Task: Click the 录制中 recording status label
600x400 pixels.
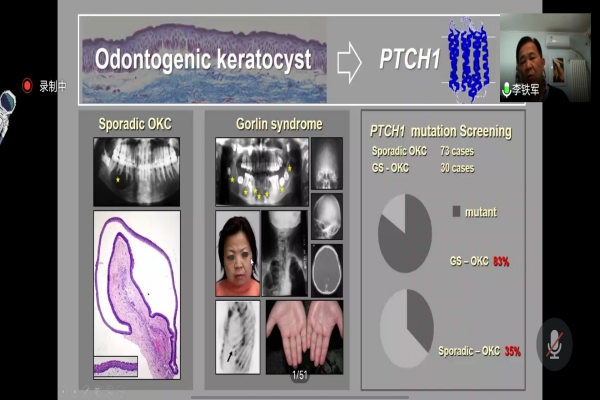Action: [x=53, y=86]
